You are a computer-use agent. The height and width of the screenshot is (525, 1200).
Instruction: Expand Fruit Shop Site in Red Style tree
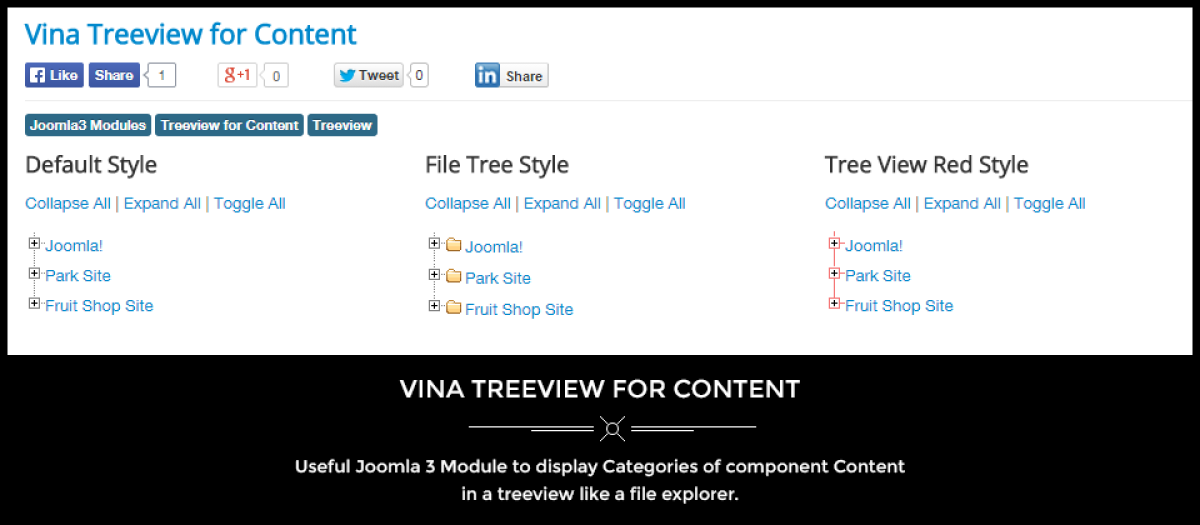coord(835,303)
